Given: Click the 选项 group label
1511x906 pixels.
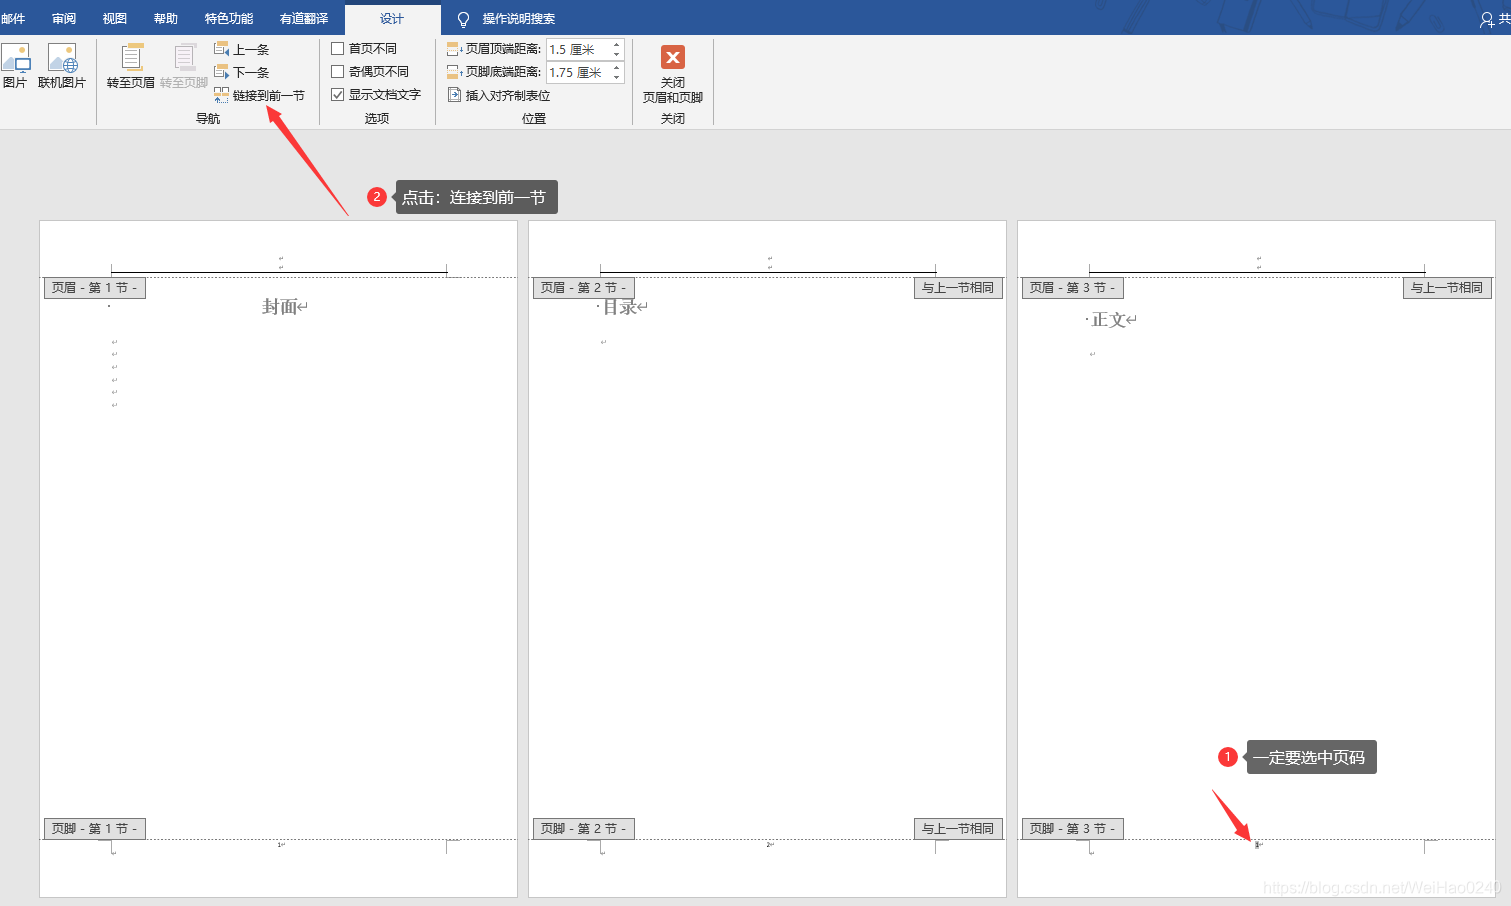Looking at the screenshot, I should click(x=377, y=119).
